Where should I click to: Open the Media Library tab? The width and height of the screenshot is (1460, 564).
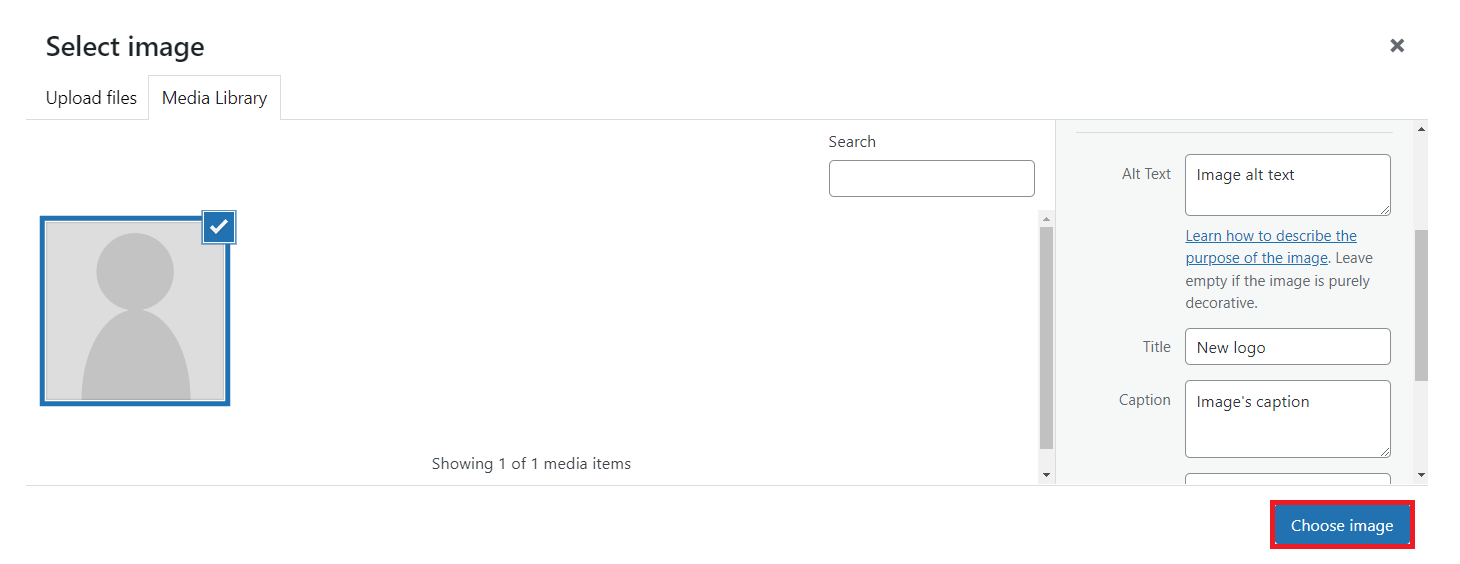[214, 98]
